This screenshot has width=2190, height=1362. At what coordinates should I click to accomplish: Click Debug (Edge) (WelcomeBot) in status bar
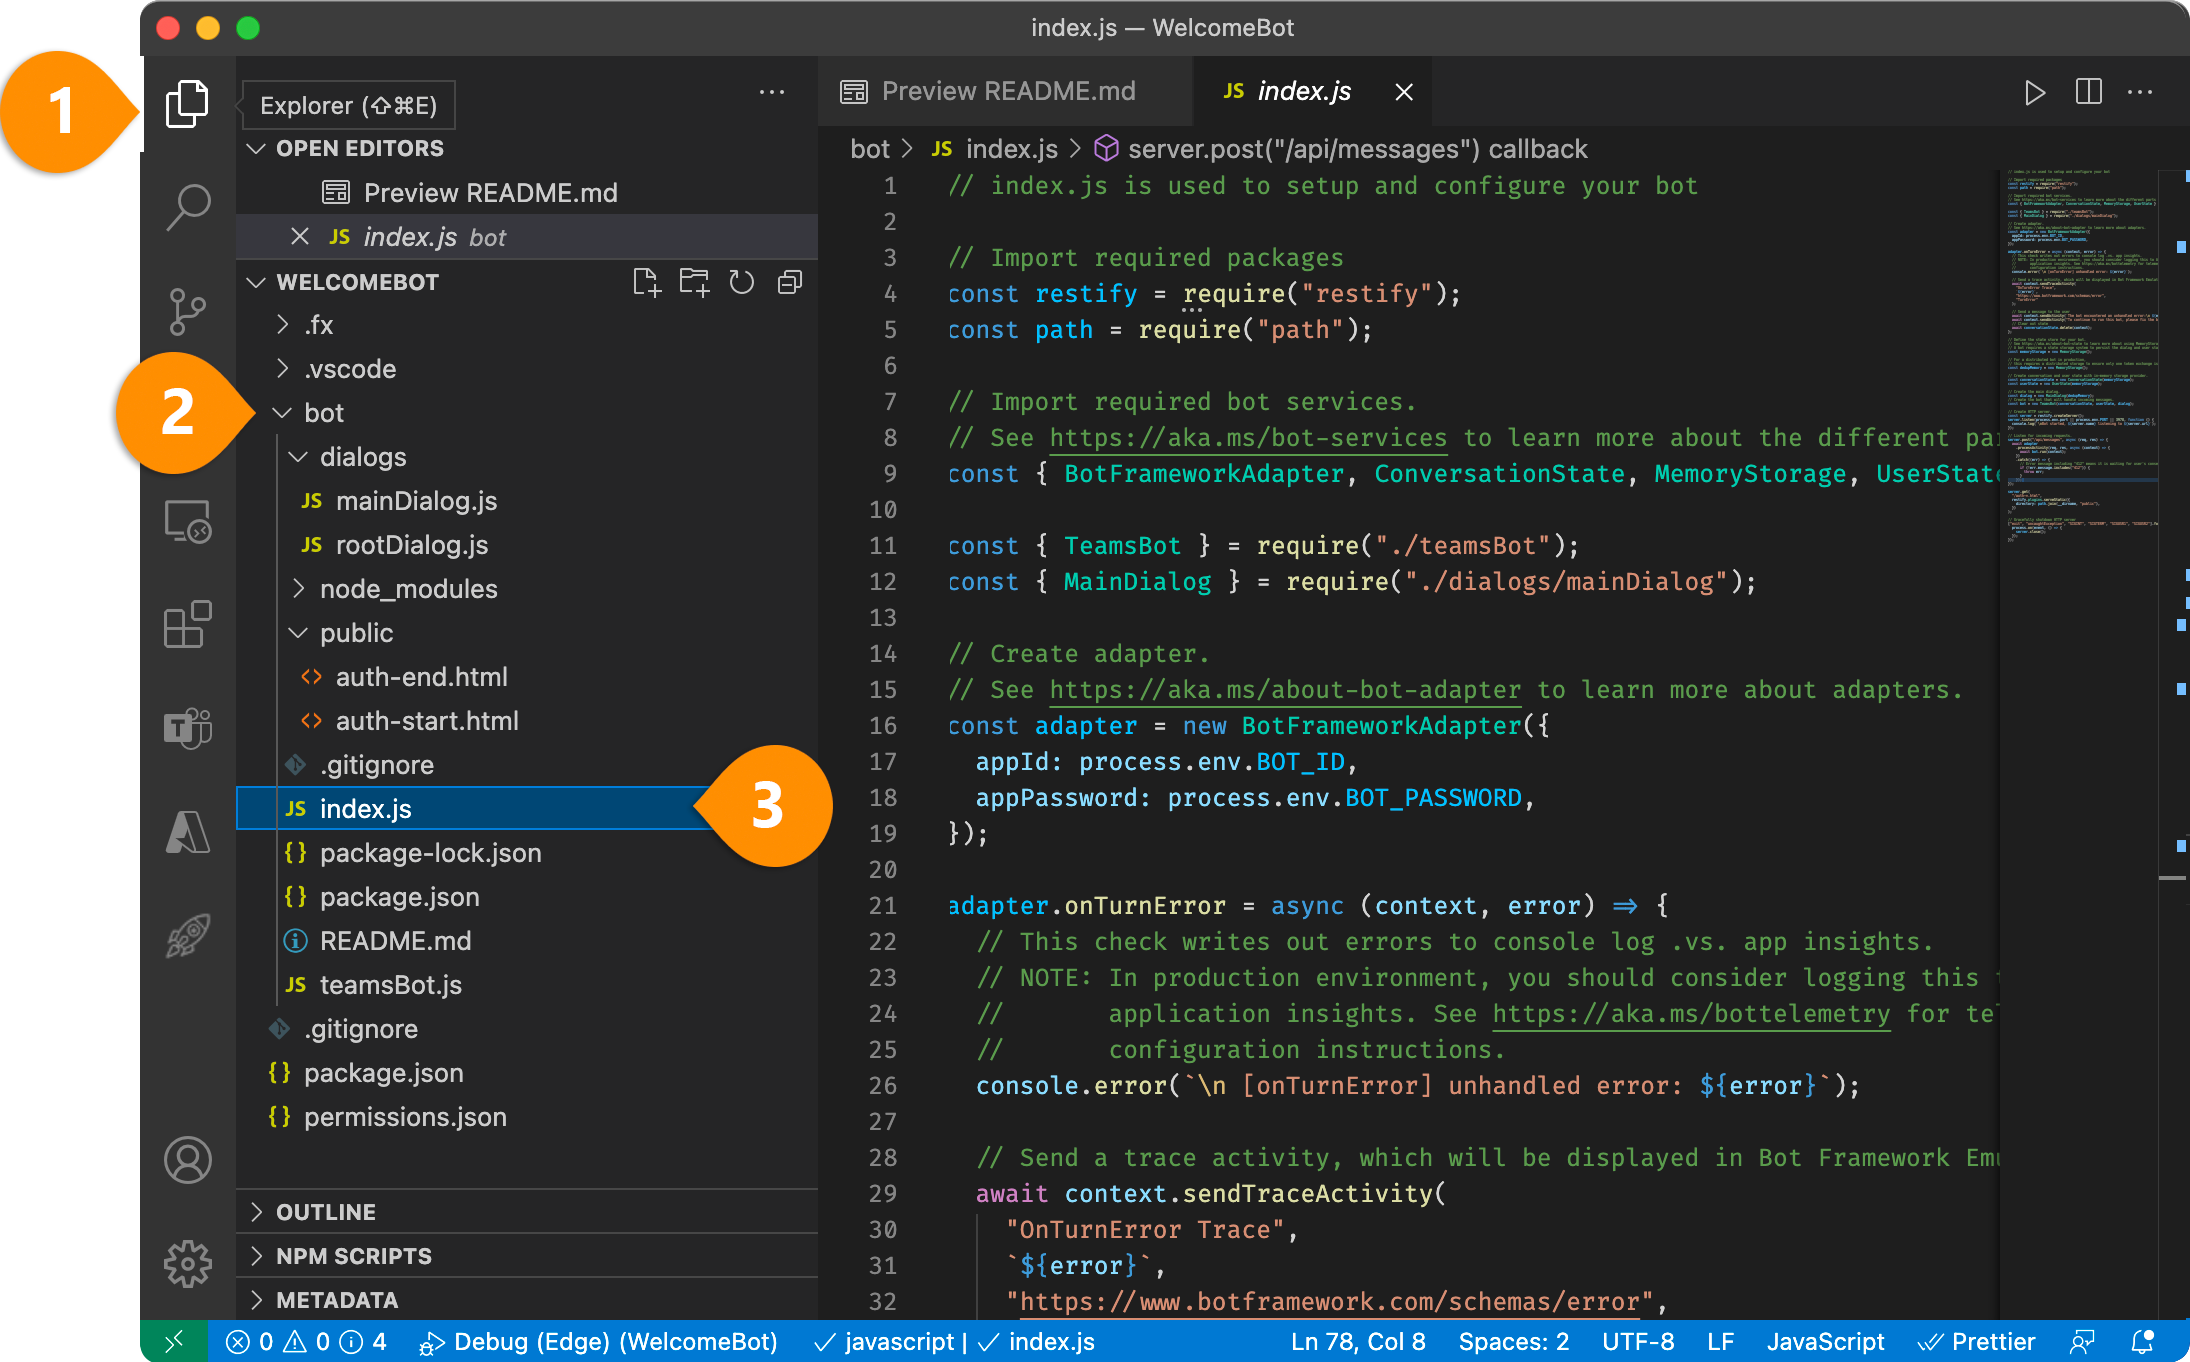tap(604, 1342)
